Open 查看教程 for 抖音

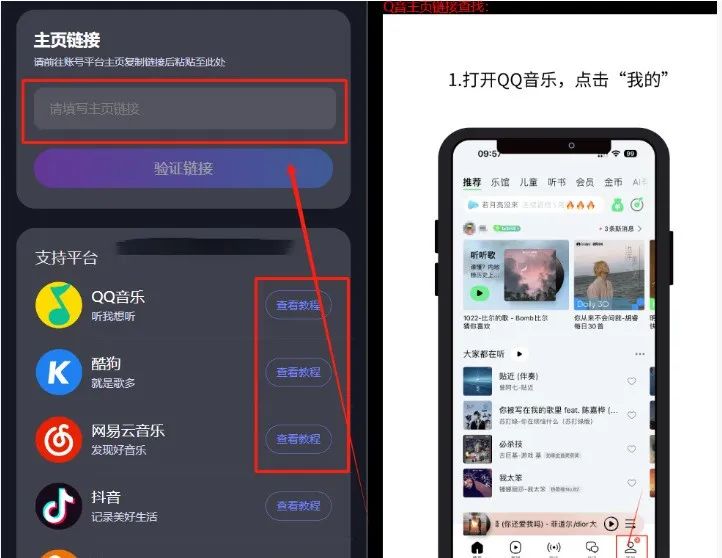click(x=298, y=506)
